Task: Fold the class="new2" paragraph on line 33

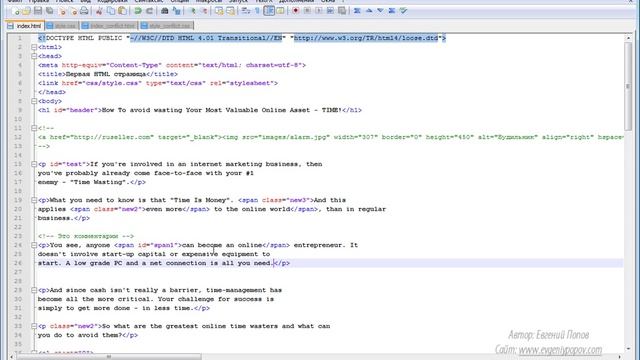Action: (x=34, y=326)
